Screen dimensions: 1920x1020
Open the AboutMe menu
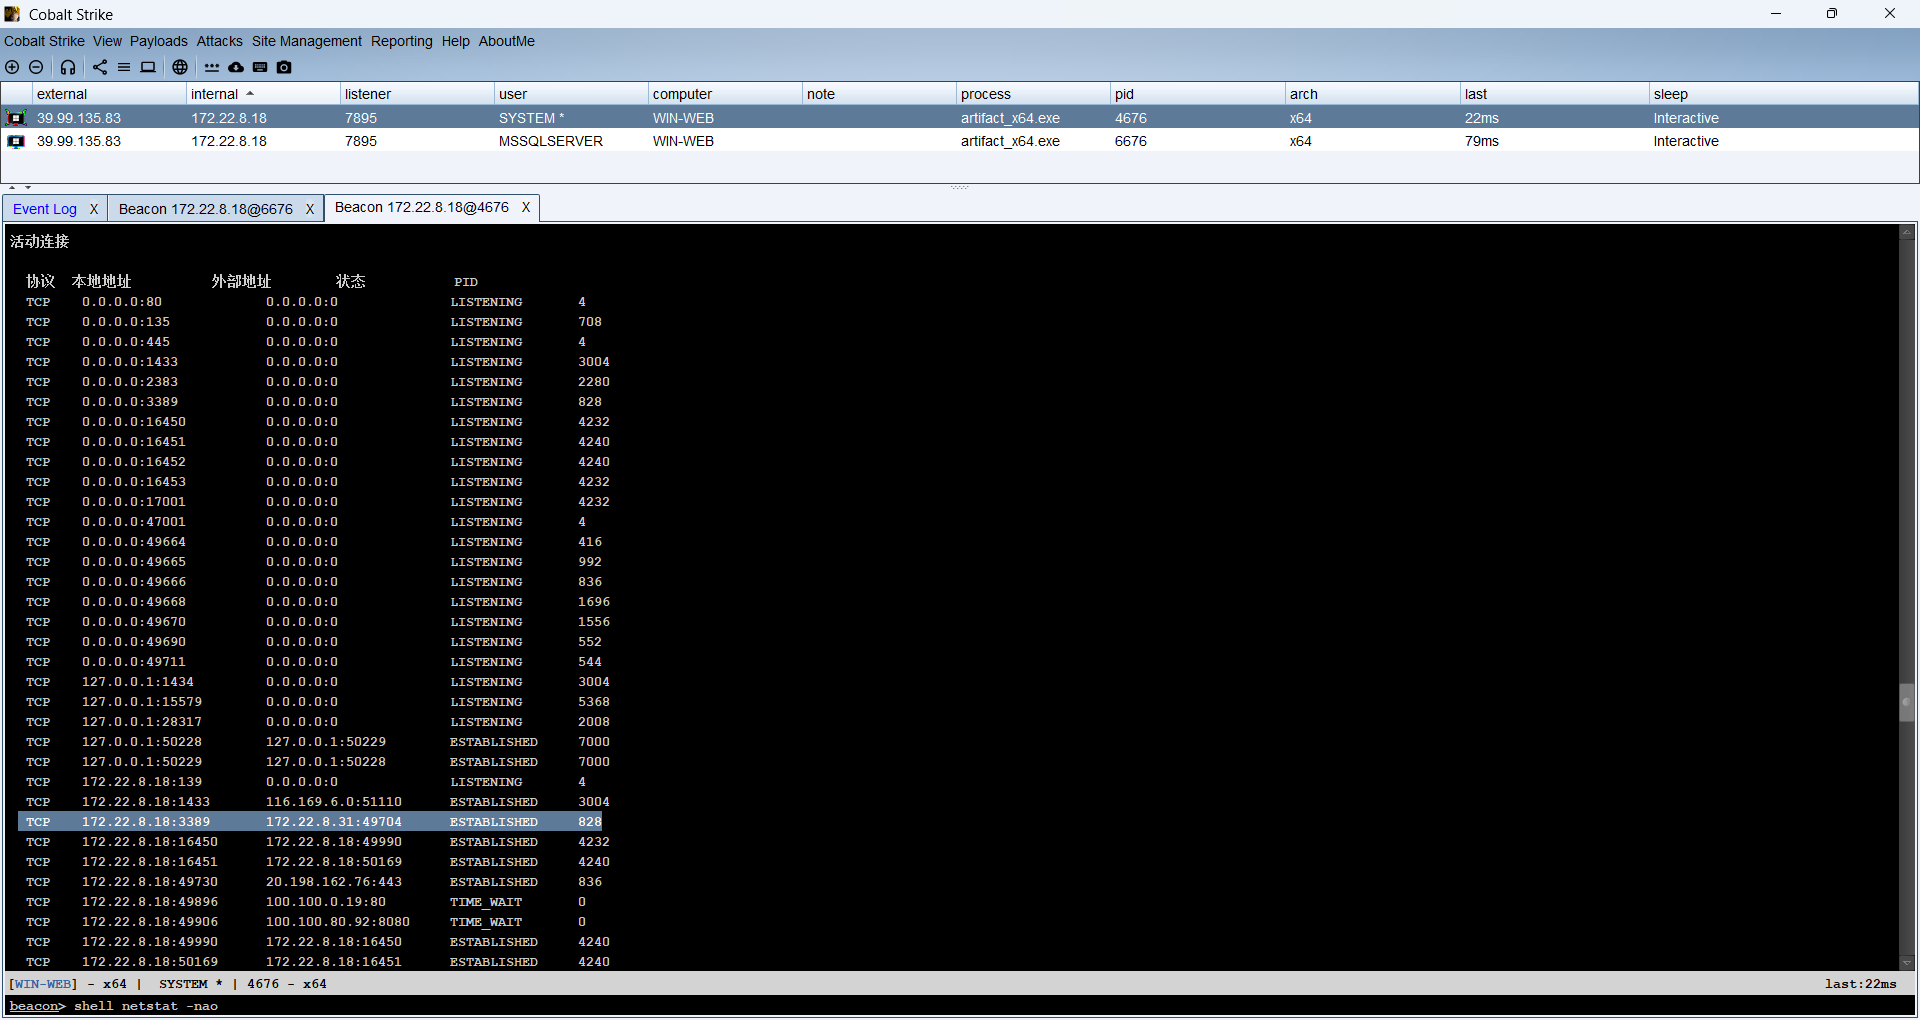click(507, 41)
